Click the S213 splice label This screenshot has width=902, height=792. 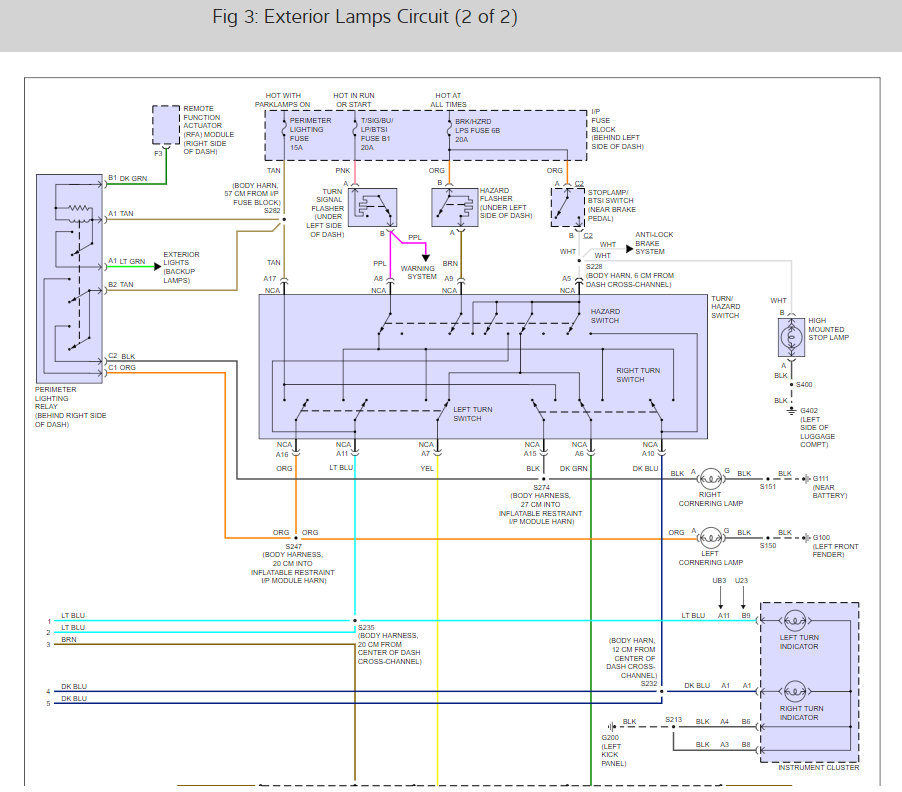pyautogui.click(x=674, y=720)
